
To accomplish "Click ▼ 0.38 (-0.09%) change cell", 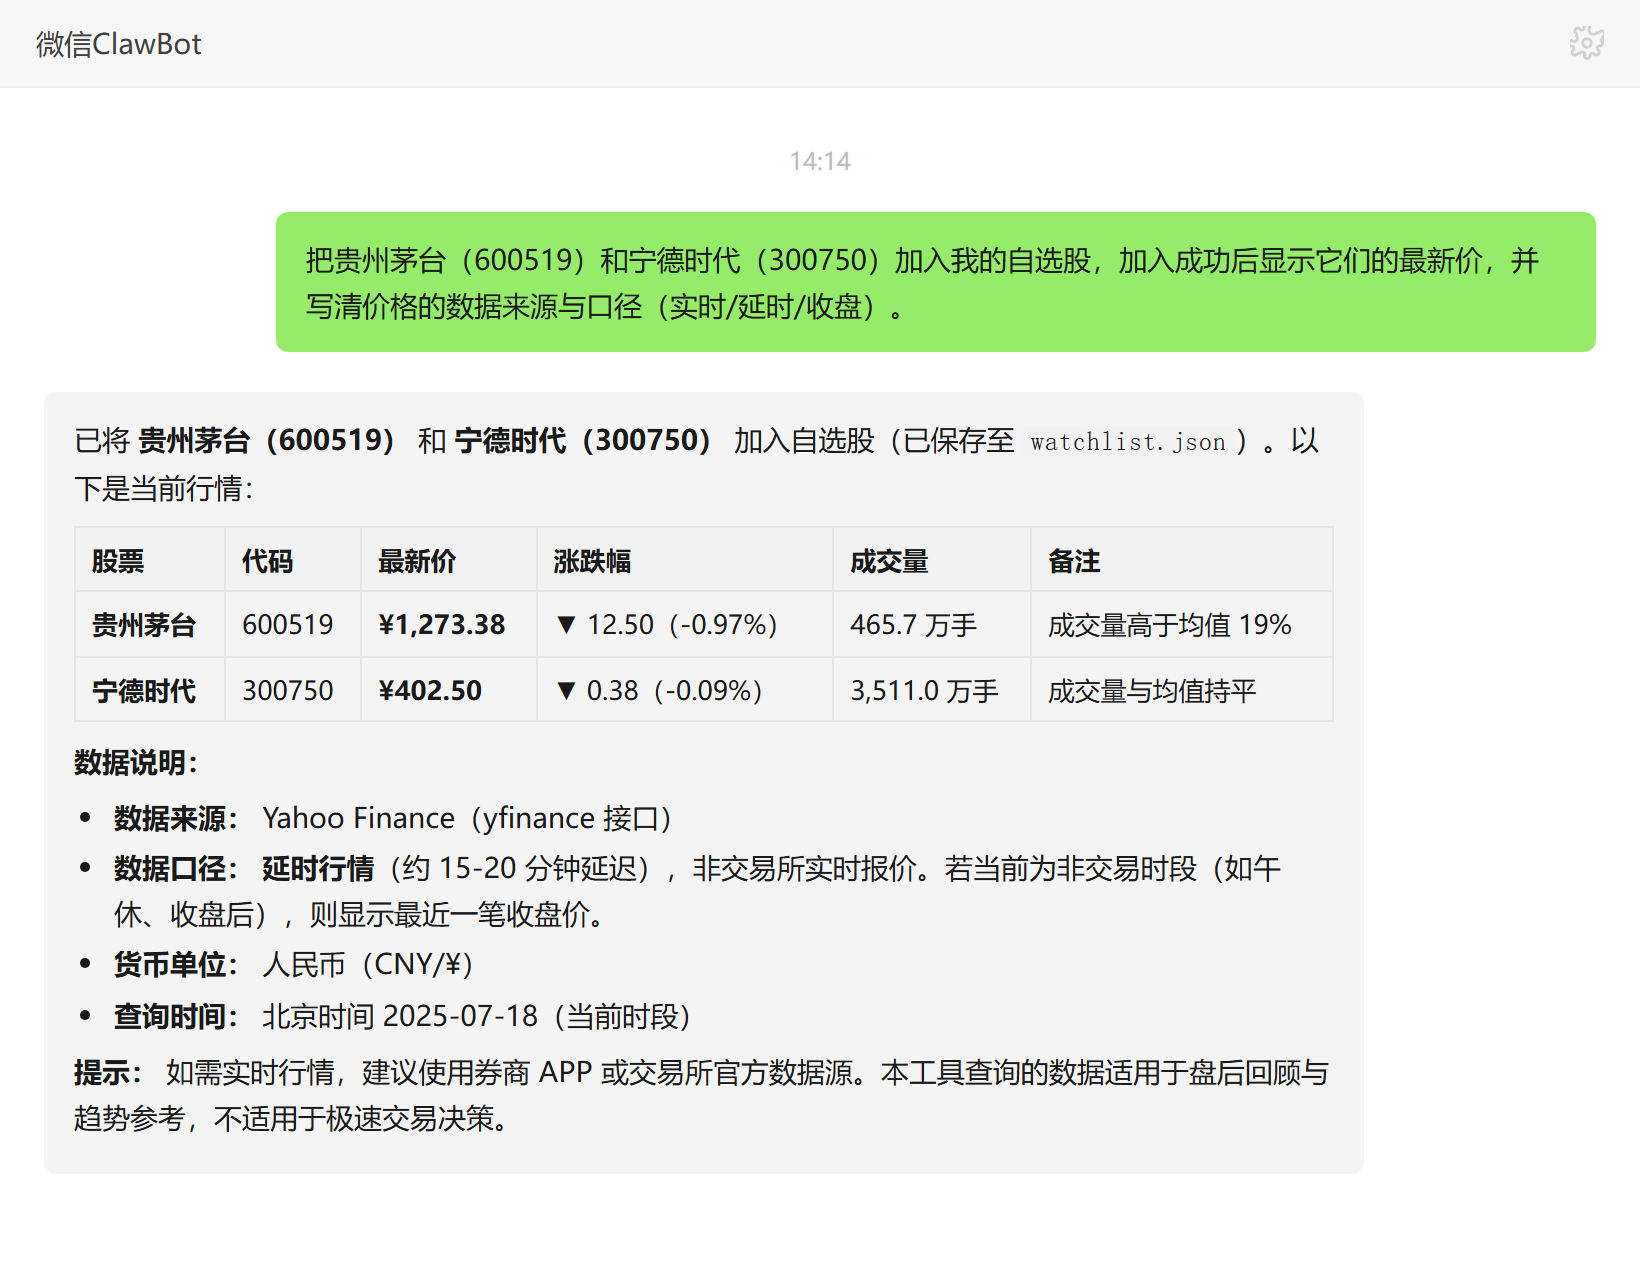I will point(685,690).
